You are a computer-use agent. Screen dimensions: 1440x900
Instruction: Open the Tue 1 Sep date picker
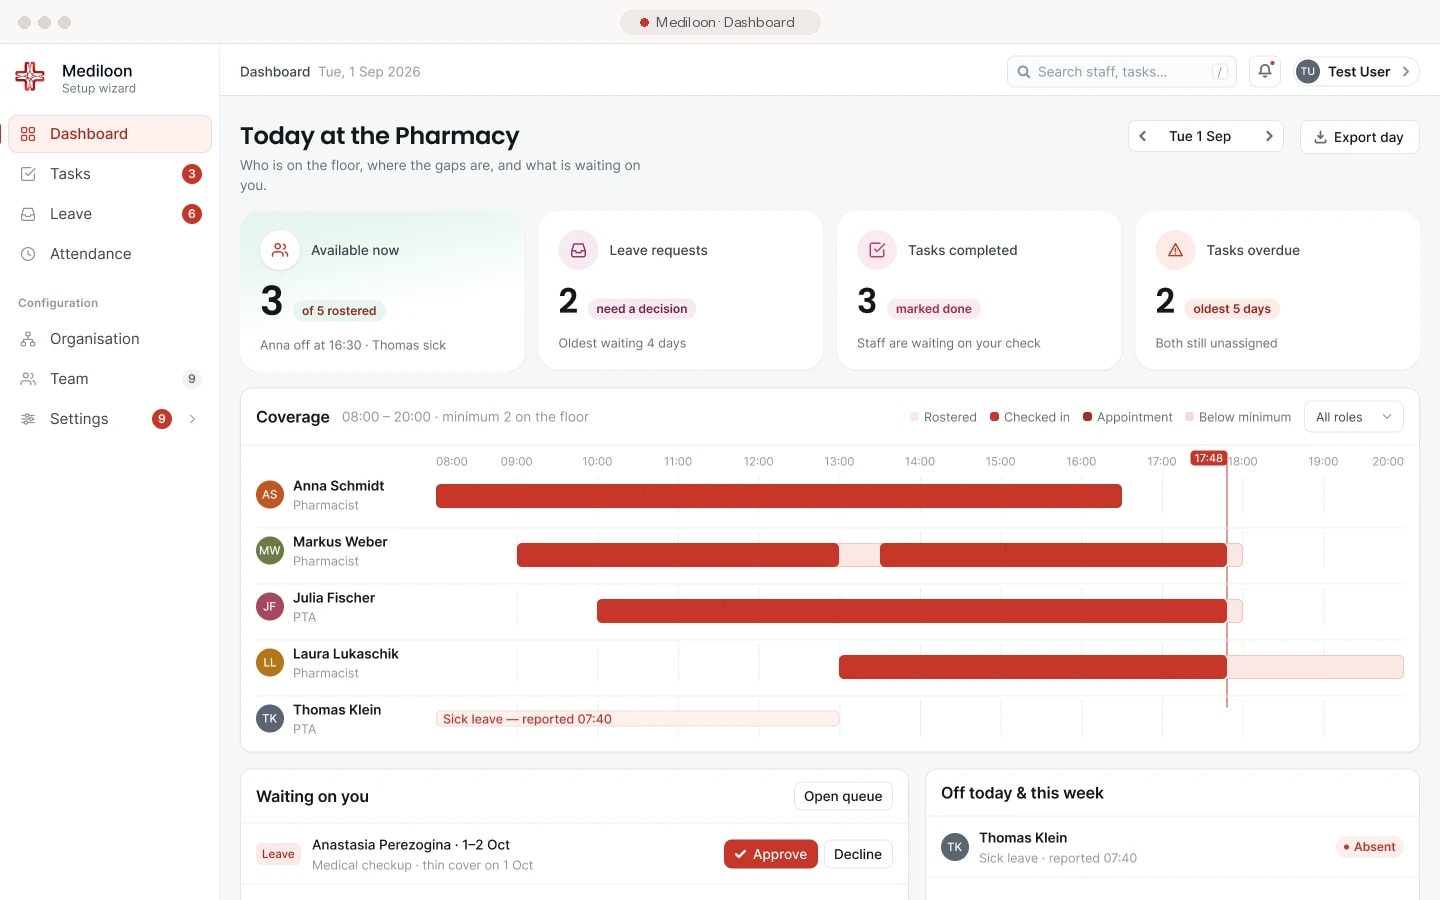tap(1200, 136)
